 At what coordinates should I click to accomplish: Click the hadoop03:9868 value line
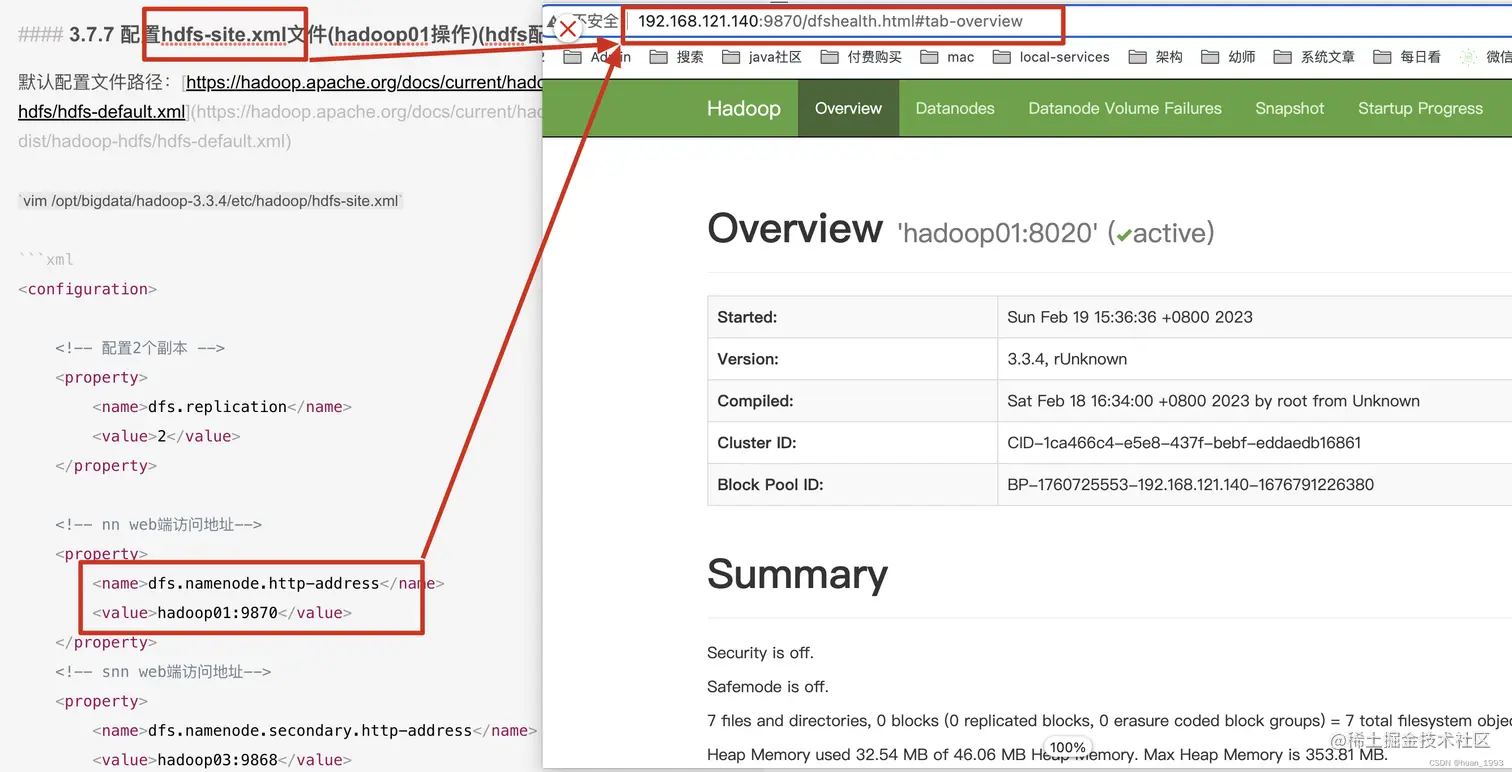222,760
